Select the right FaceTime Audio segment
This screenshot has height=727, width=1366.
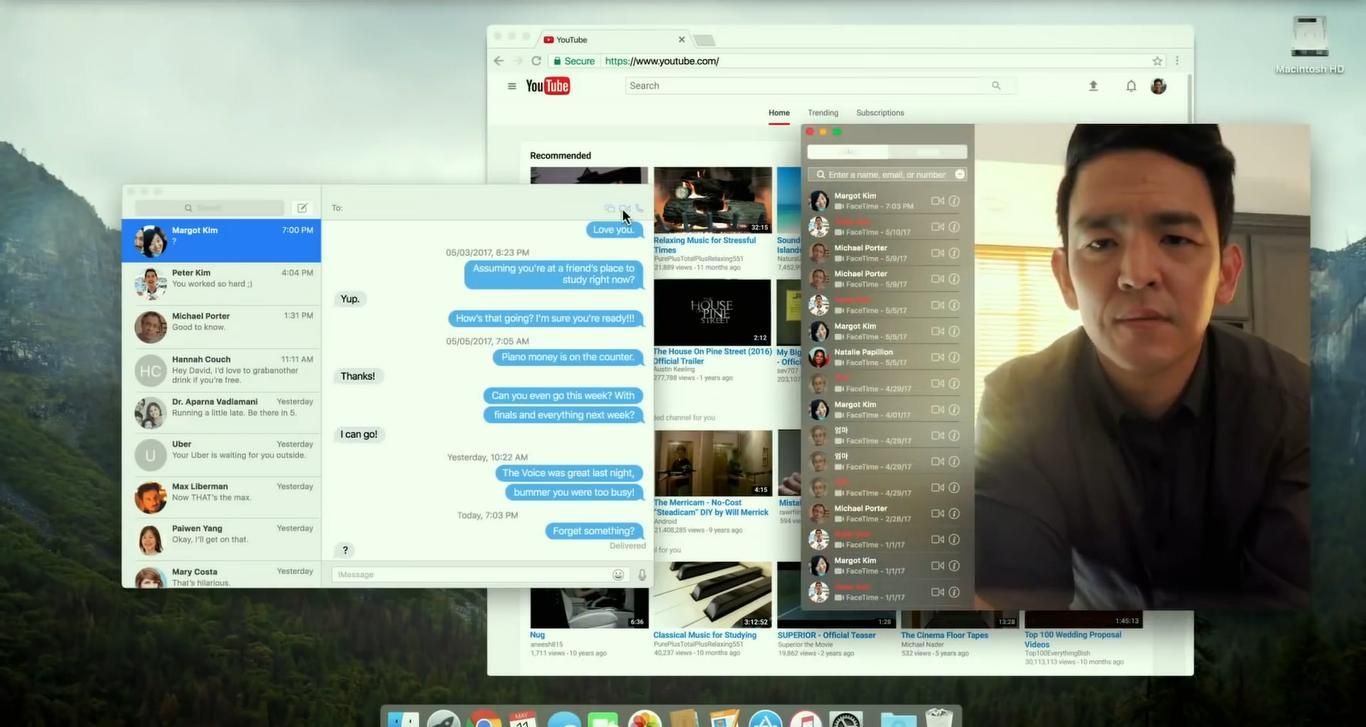point(927,152)
